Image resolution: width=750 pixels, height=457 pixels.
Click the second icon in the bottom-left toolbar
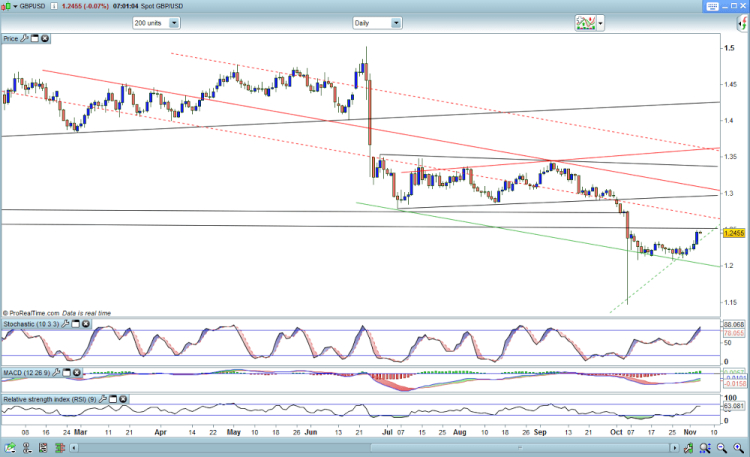tap(26, 448)
